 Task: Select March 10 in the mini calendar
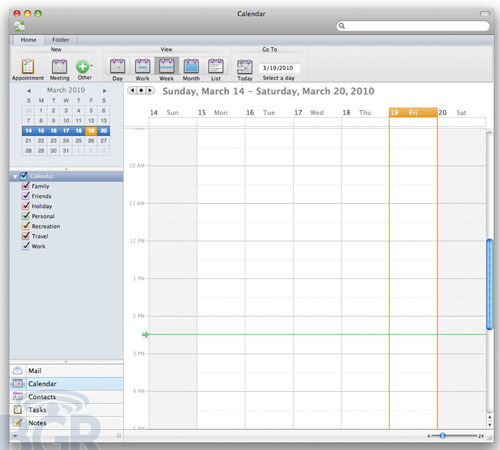[66, 121]
